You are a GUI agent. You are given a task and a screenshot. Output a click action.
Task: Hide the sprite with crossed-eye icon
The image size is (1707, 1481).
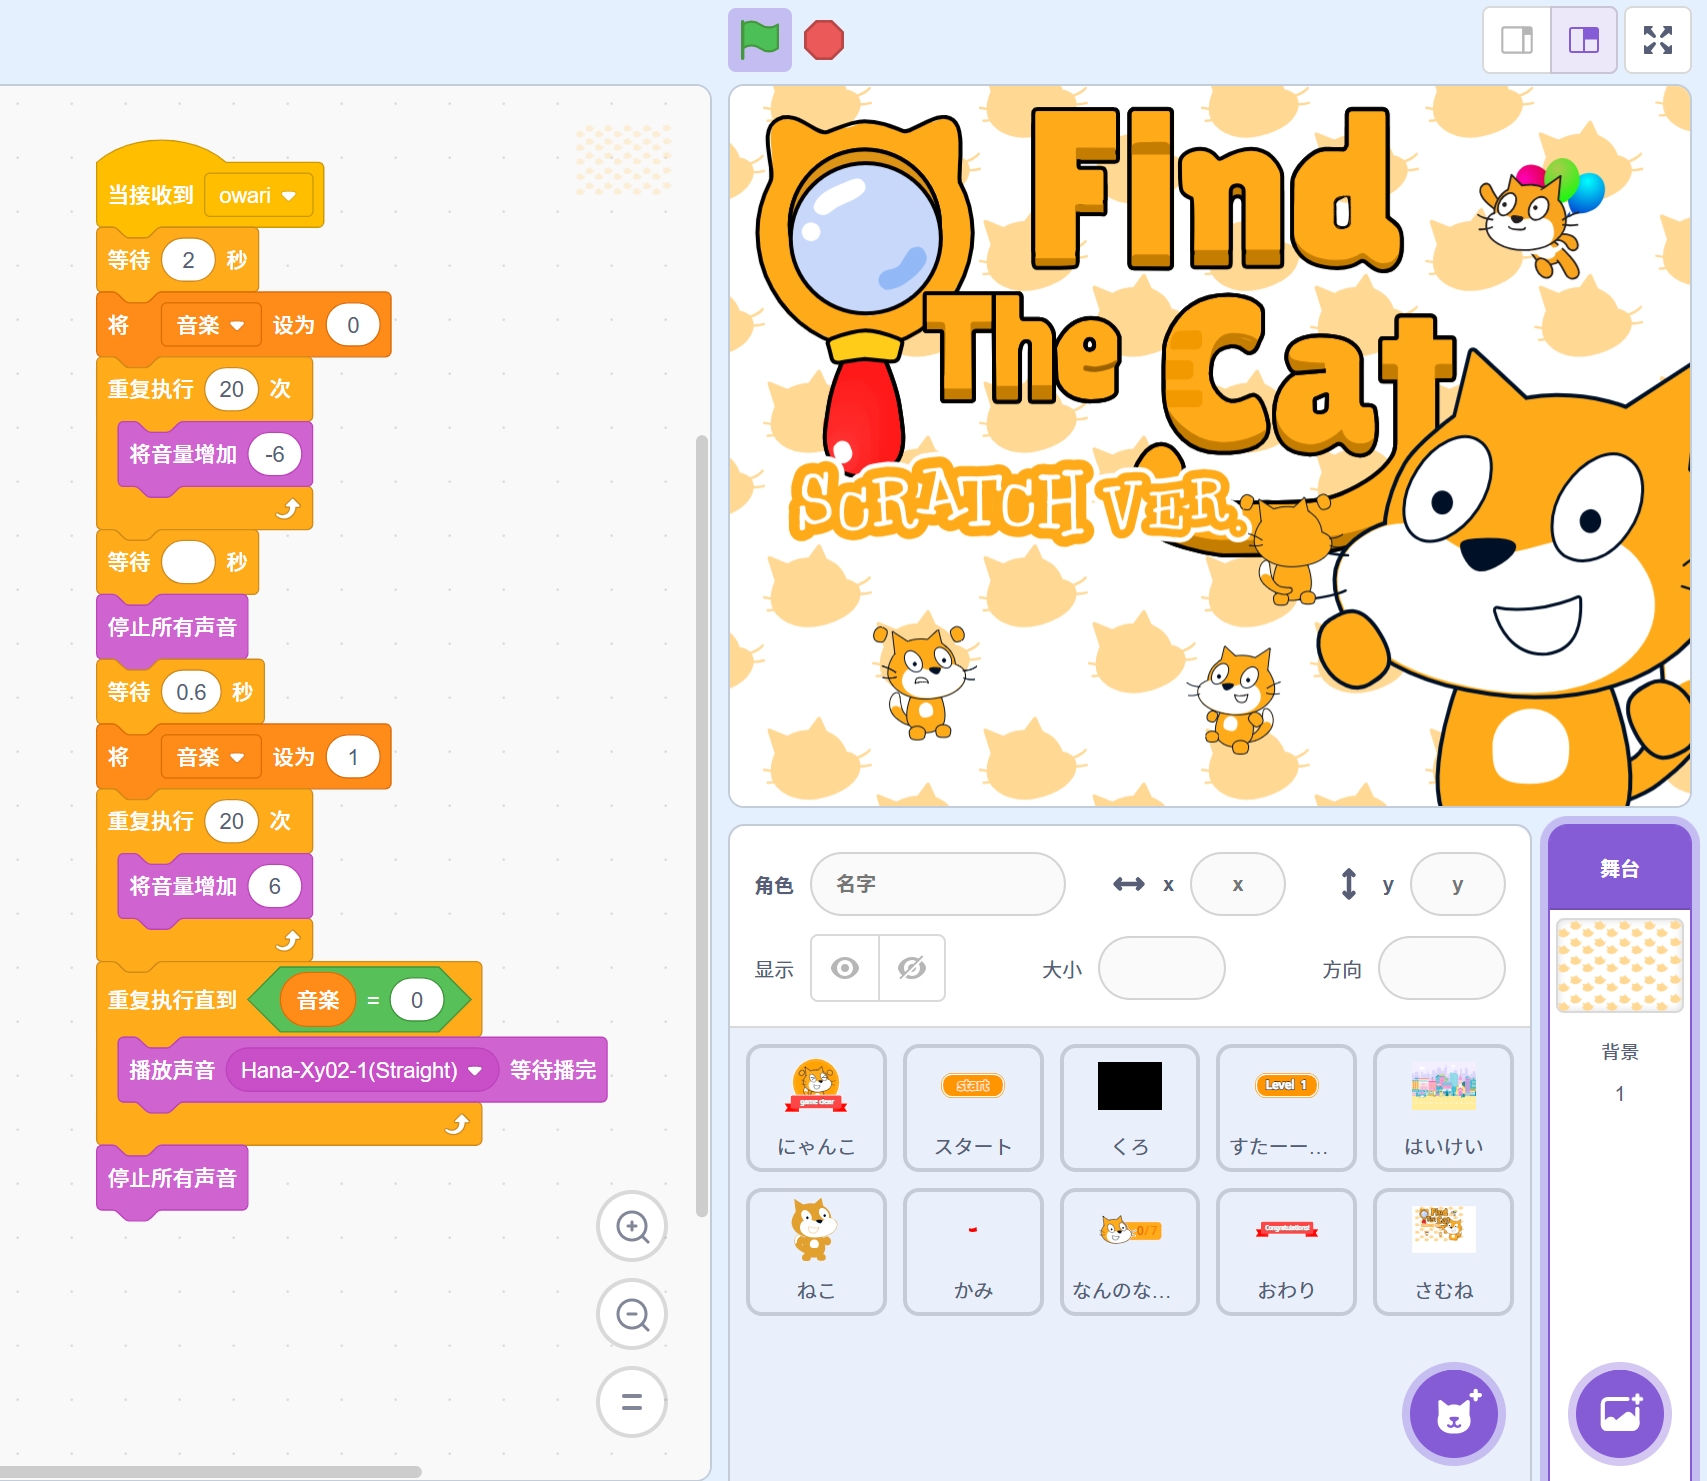[x=912, y=968]
